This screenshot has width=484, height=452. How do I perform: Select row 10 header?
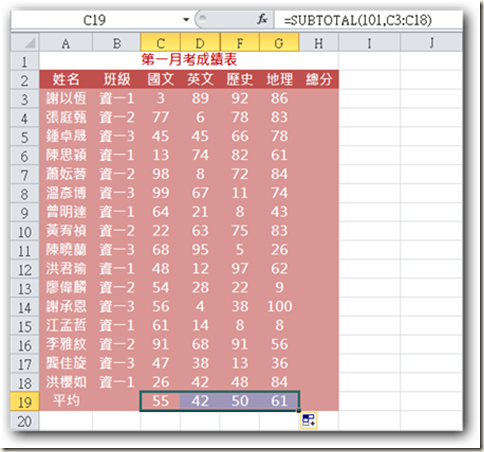point(25,231)
